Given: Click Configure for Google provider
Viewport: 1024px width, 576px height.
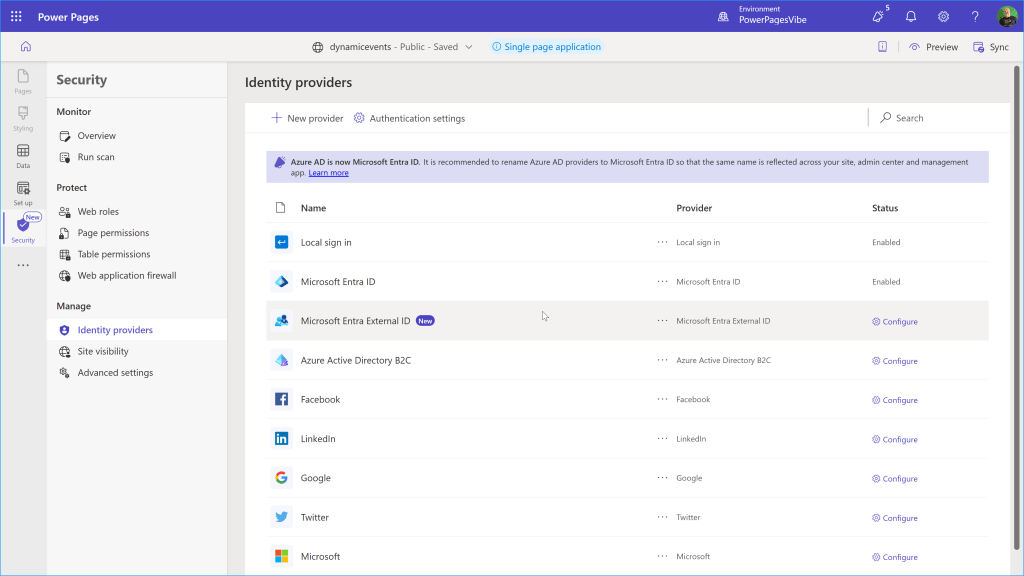Looking at the screenshot, I should point(894,479).
